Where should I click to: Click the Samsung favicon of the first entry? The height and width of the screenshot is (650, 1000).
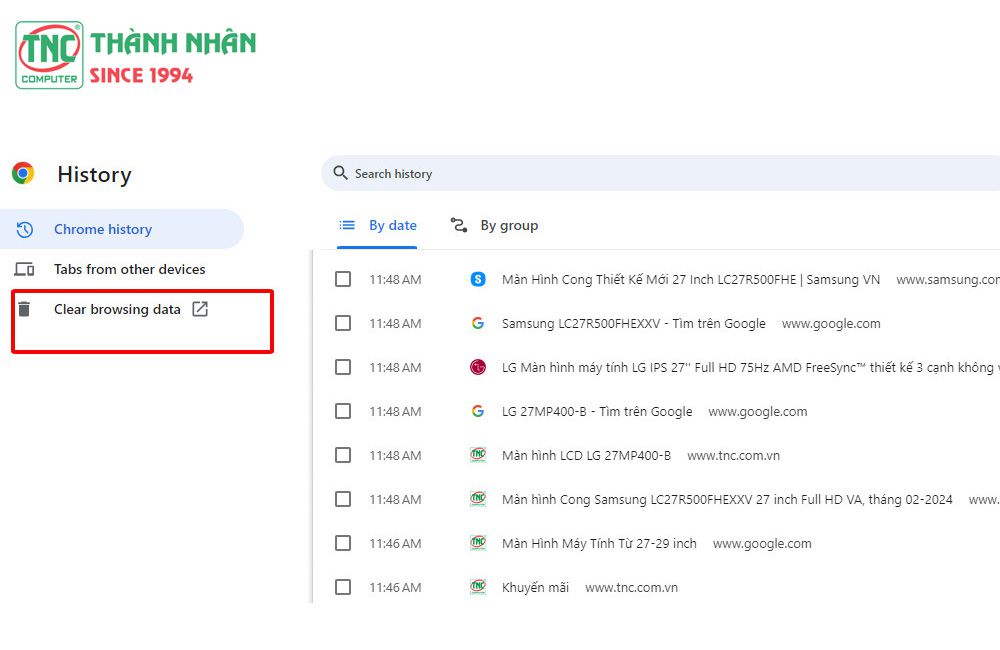point(478,279)
